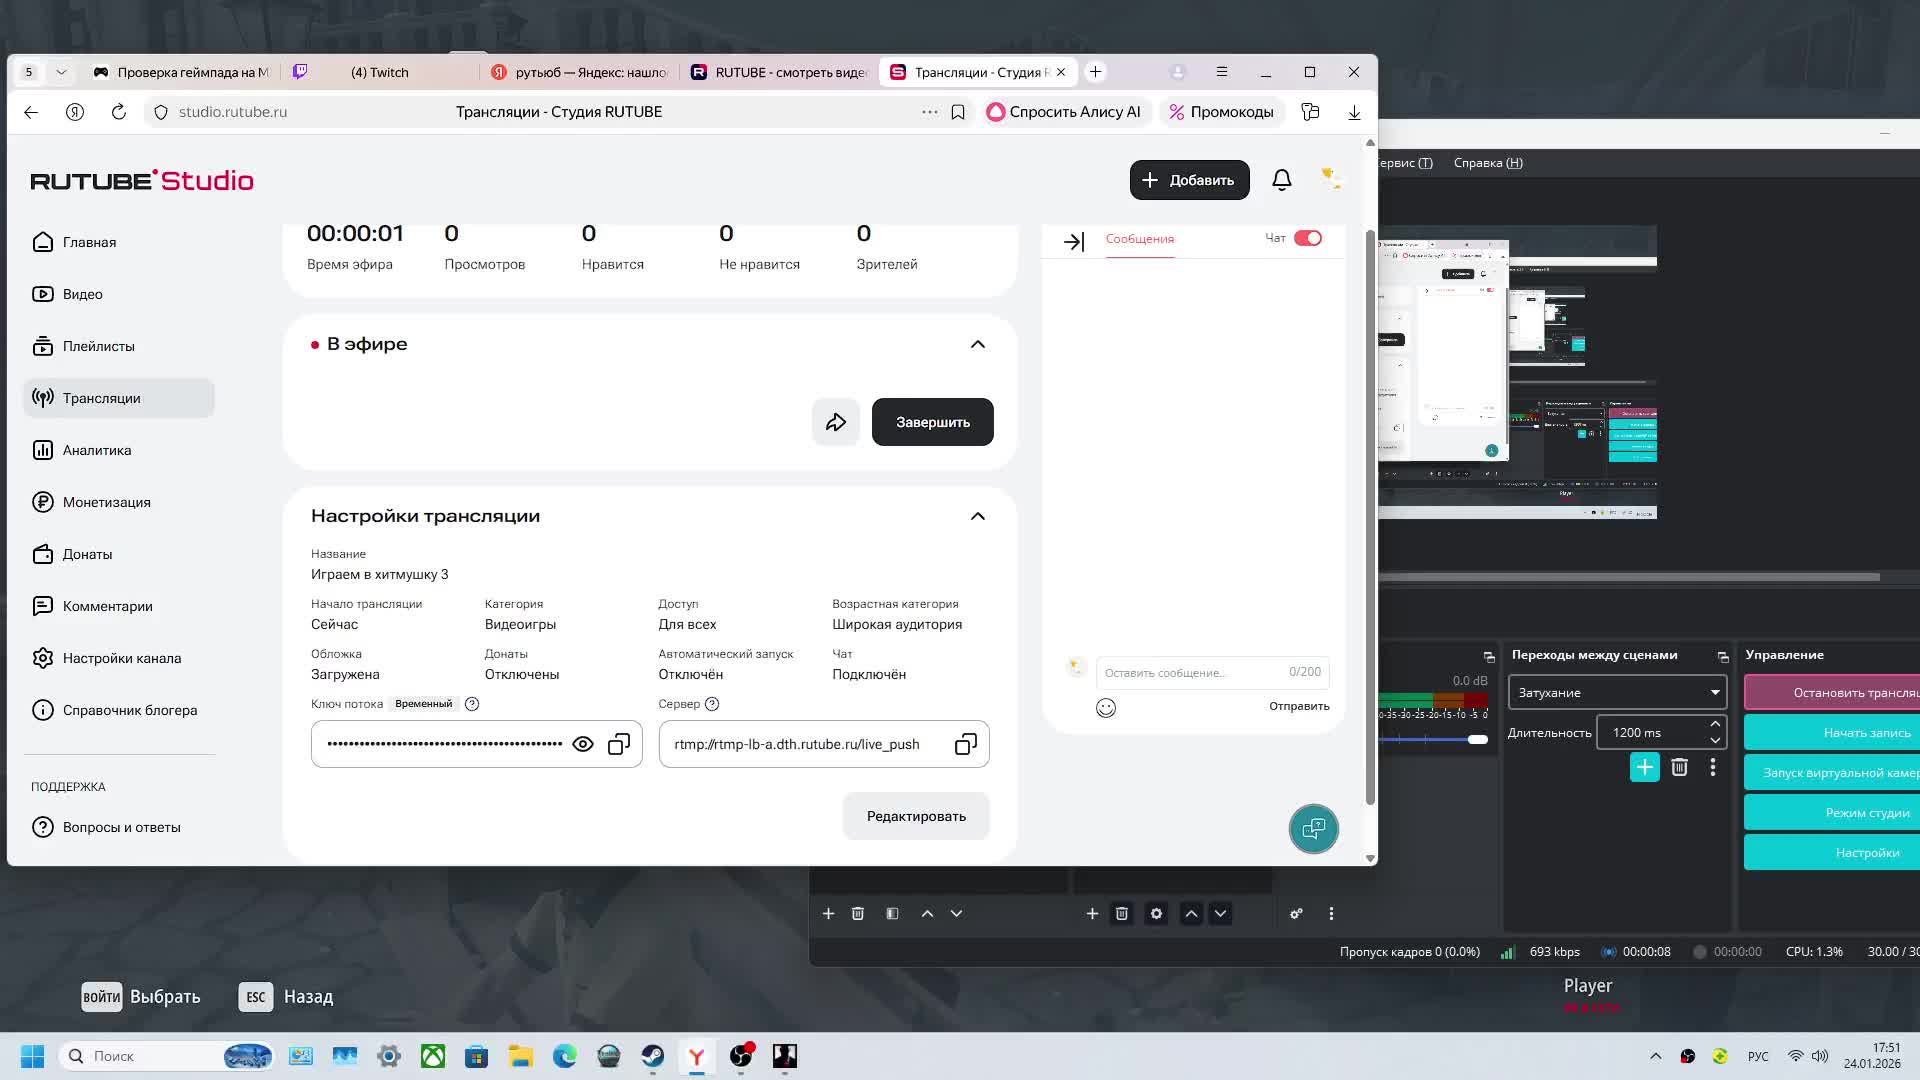
Task: Open help tooltip next to Сервер label
Action: point(712,704)
